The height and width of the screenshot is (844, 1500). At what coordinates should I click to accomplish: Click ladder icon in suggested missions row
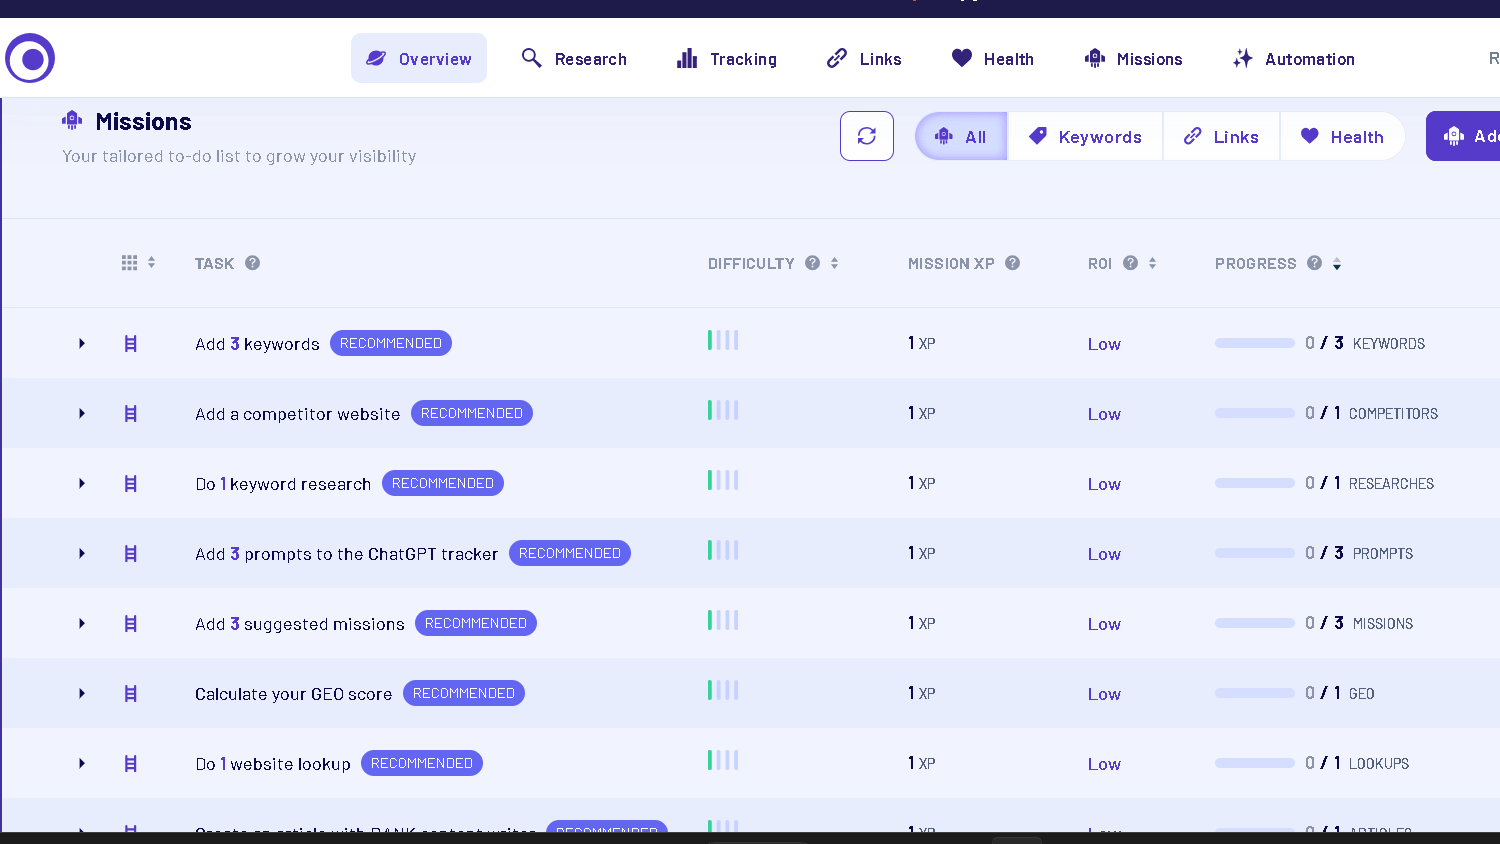pyautogui.click(x=130, y=624)
